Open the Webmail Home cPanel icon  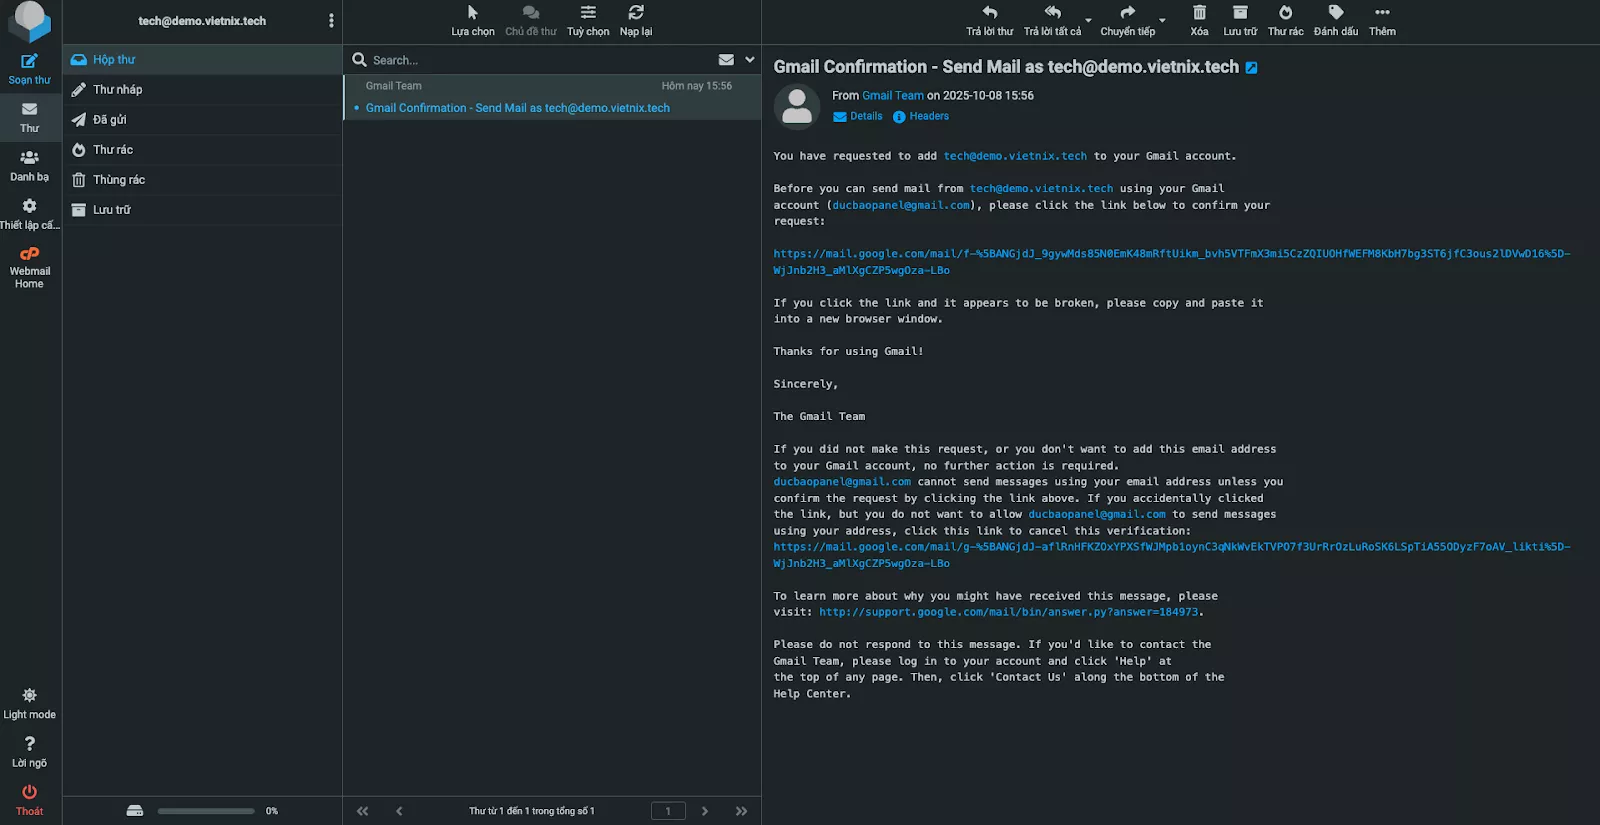[29, 254]
